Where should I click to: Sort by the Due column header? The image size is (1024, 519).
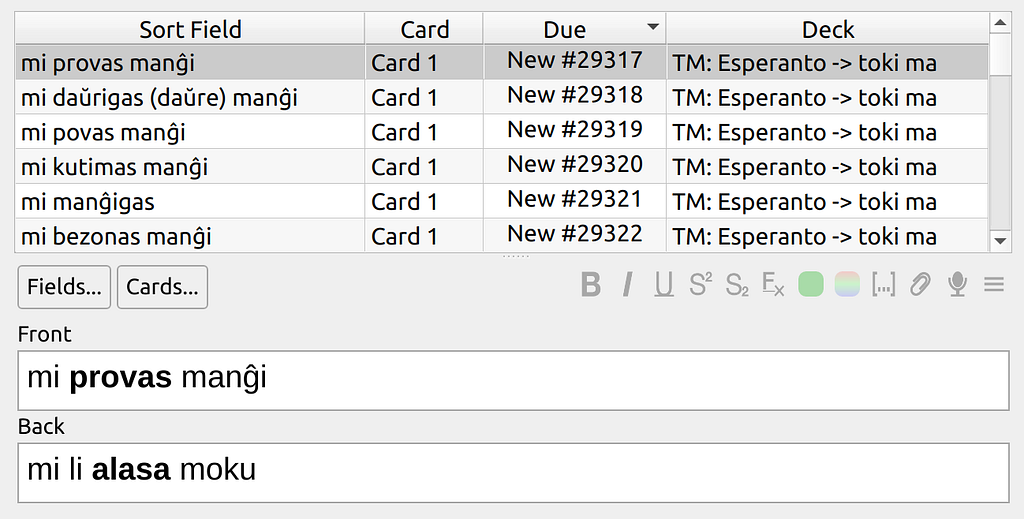[x=574, y=29]
